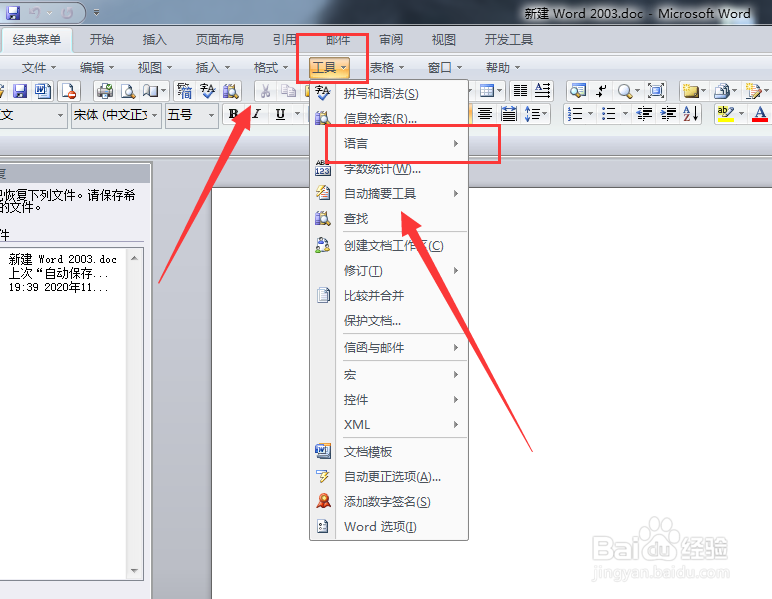Toggle Underline formatting
The width and height of the screenshot is (772, 599).
(x=280, y=114)
